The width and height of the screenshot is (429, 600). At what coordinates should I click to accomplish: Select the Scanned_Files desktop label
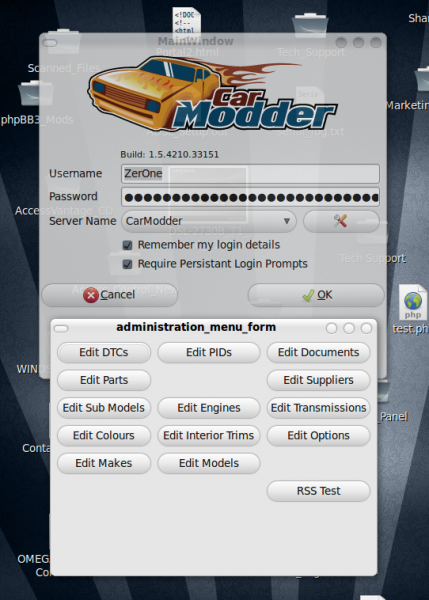[x=64, y=68]
